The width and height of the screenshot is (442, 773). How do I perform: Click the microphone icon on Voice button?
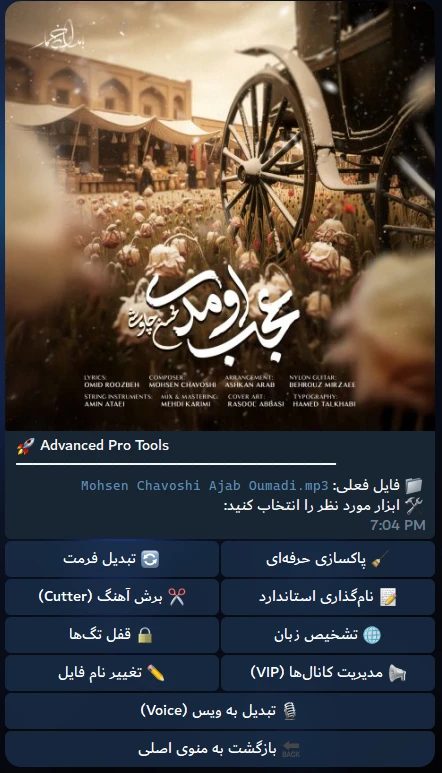[x=291, y=711]
